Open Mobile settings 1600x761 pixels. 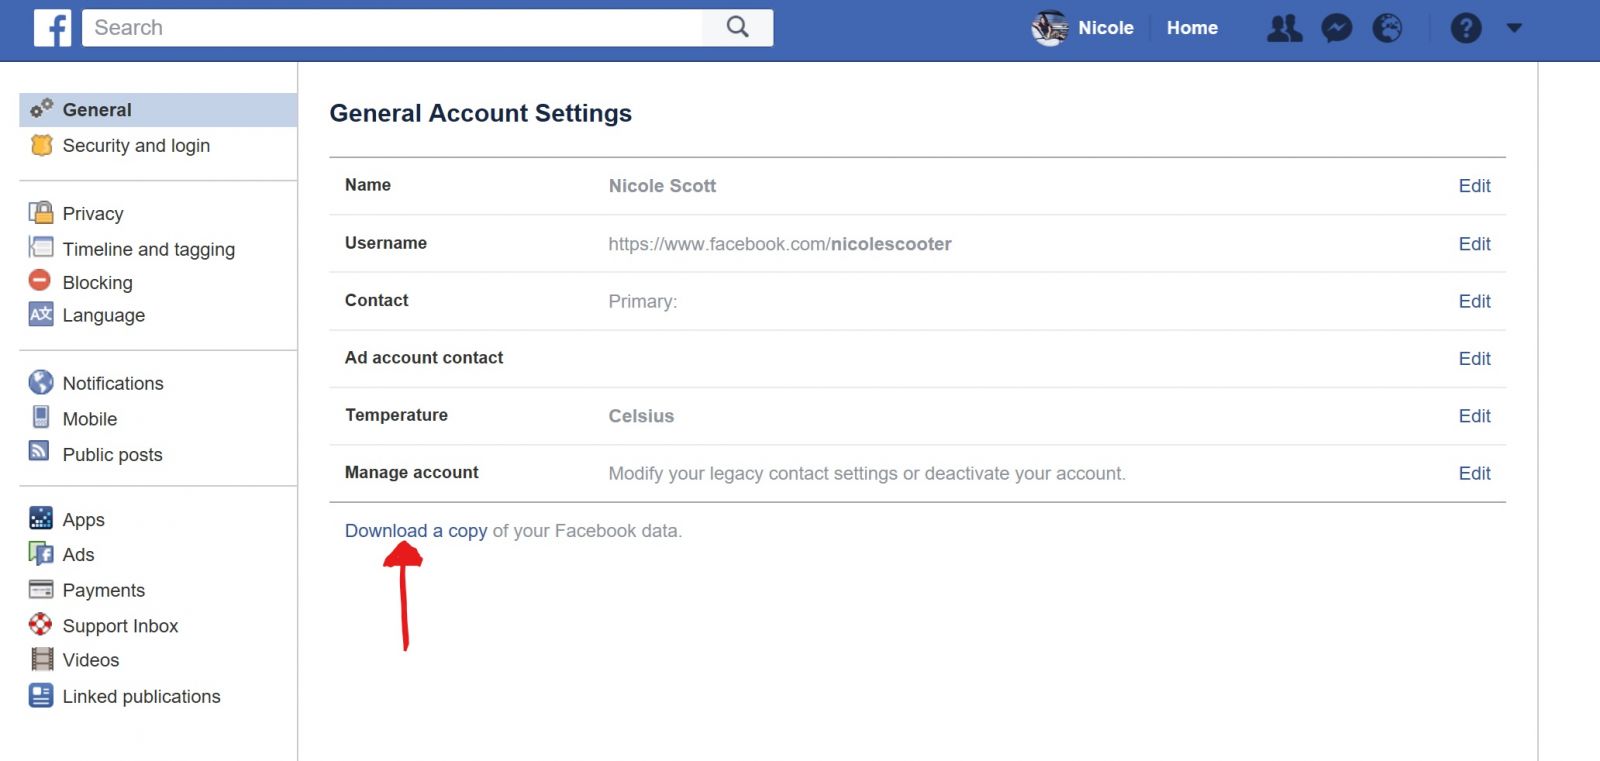[x=89, y=419]
